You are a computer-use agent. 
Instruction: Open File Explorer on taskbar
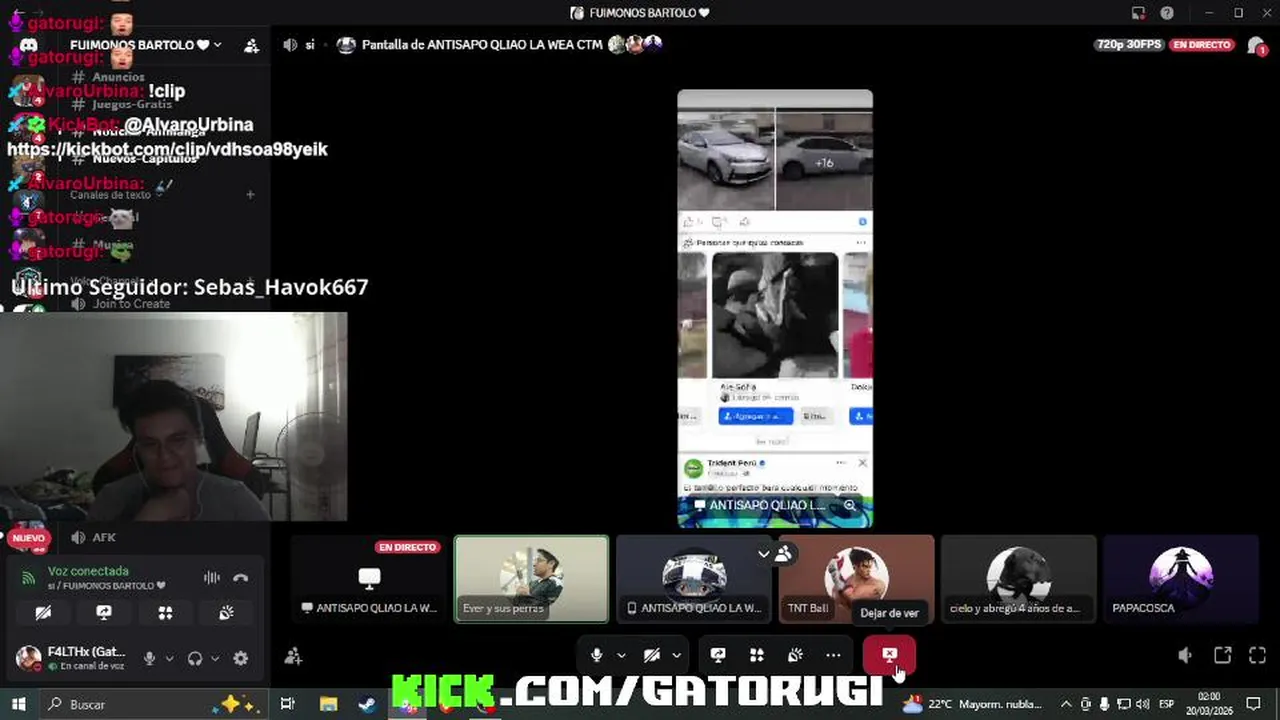tap(328, 704)
